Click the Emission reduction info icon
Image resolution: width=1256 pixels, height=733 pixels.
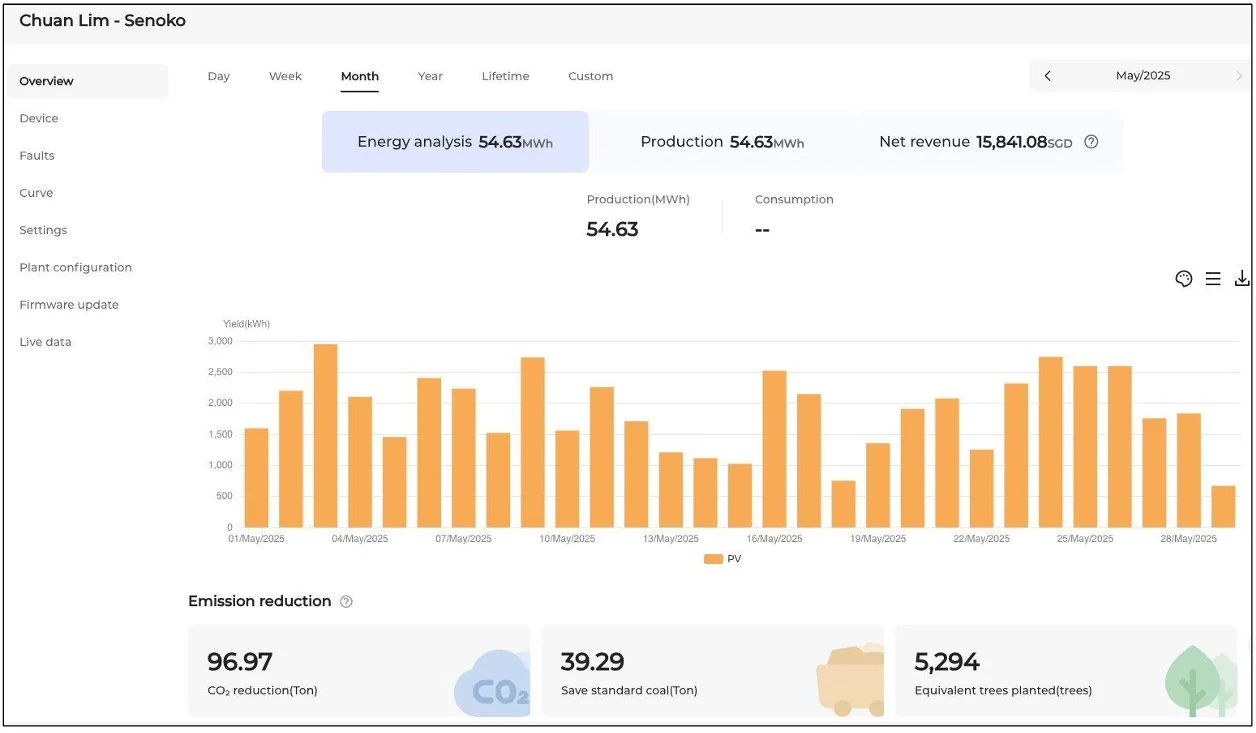tap(346, 601)
